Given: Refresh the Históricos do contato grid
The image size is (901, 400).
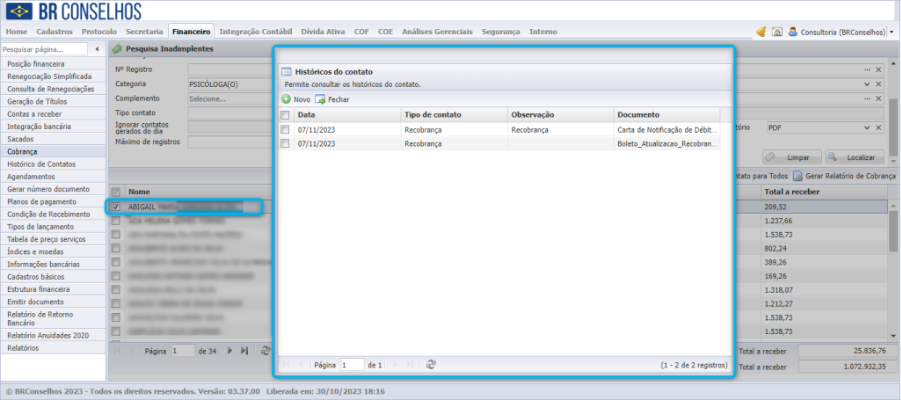Looking at the screenshot, I should tap(430, 364).
